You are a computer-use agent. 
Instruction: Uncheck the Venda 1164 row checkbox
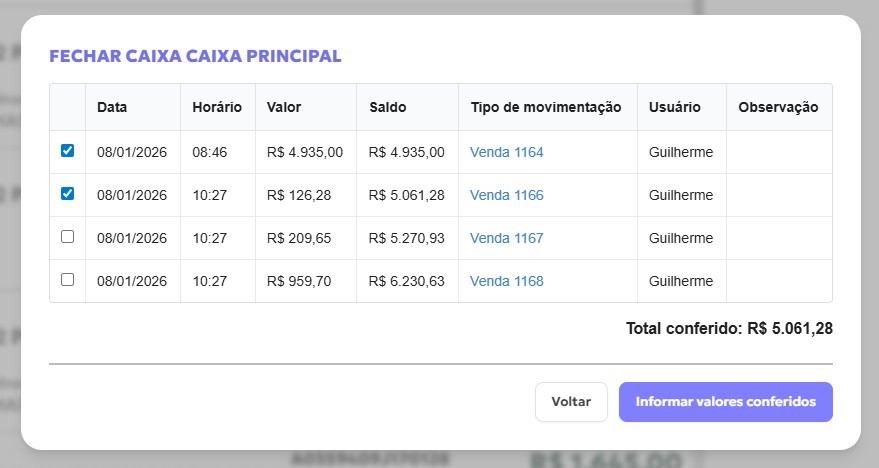[67, 151]
